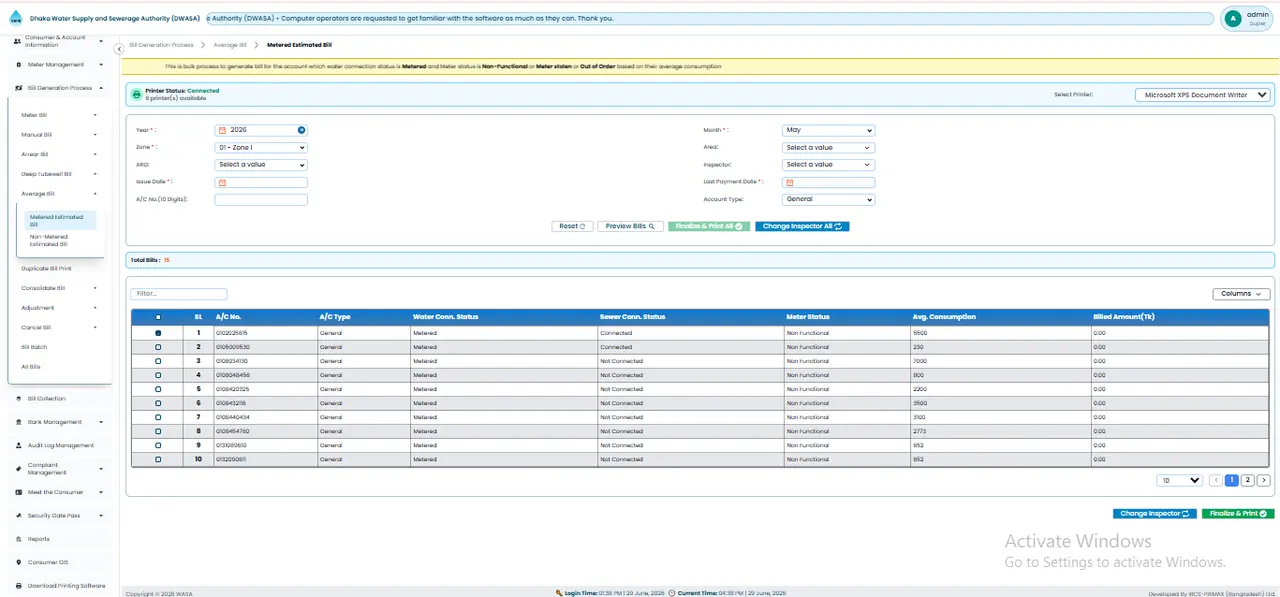This screenshot has width=1280, height=597.
Task: Click the green printer status icon
Action: tap(136, 94)
